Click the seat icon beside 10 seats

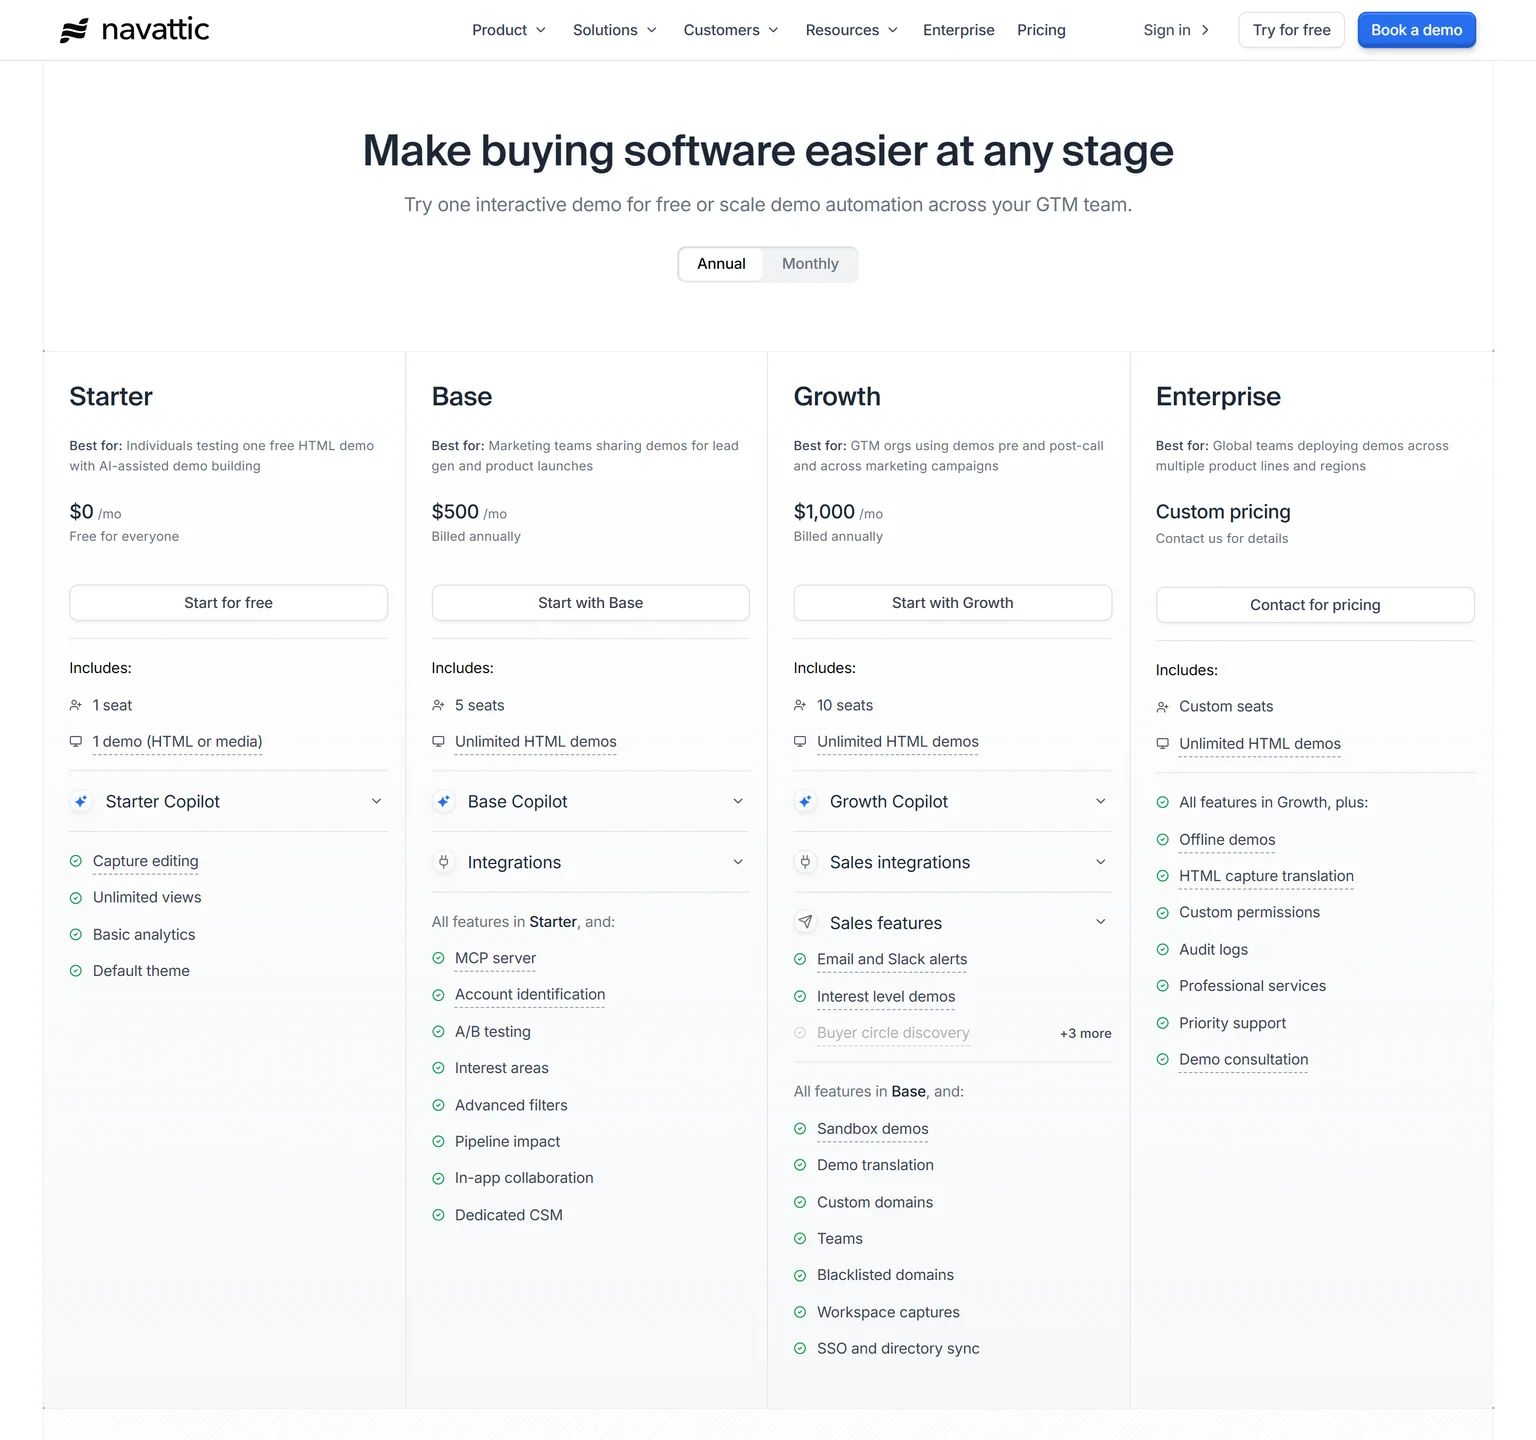pyautogui.click(x=800, y=705)
